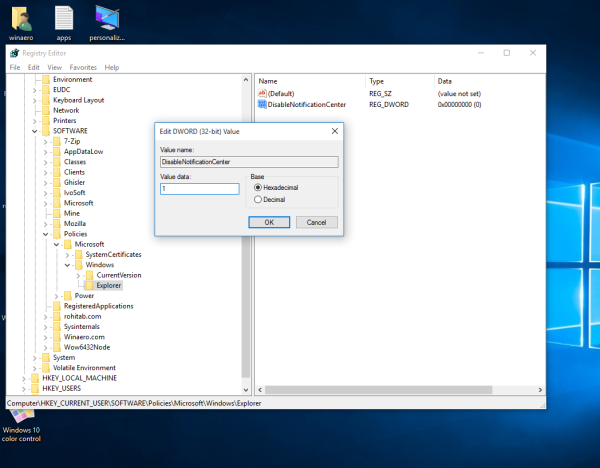Open the Help menu
This screenshot has height=468, width=600.
[112, 67]
